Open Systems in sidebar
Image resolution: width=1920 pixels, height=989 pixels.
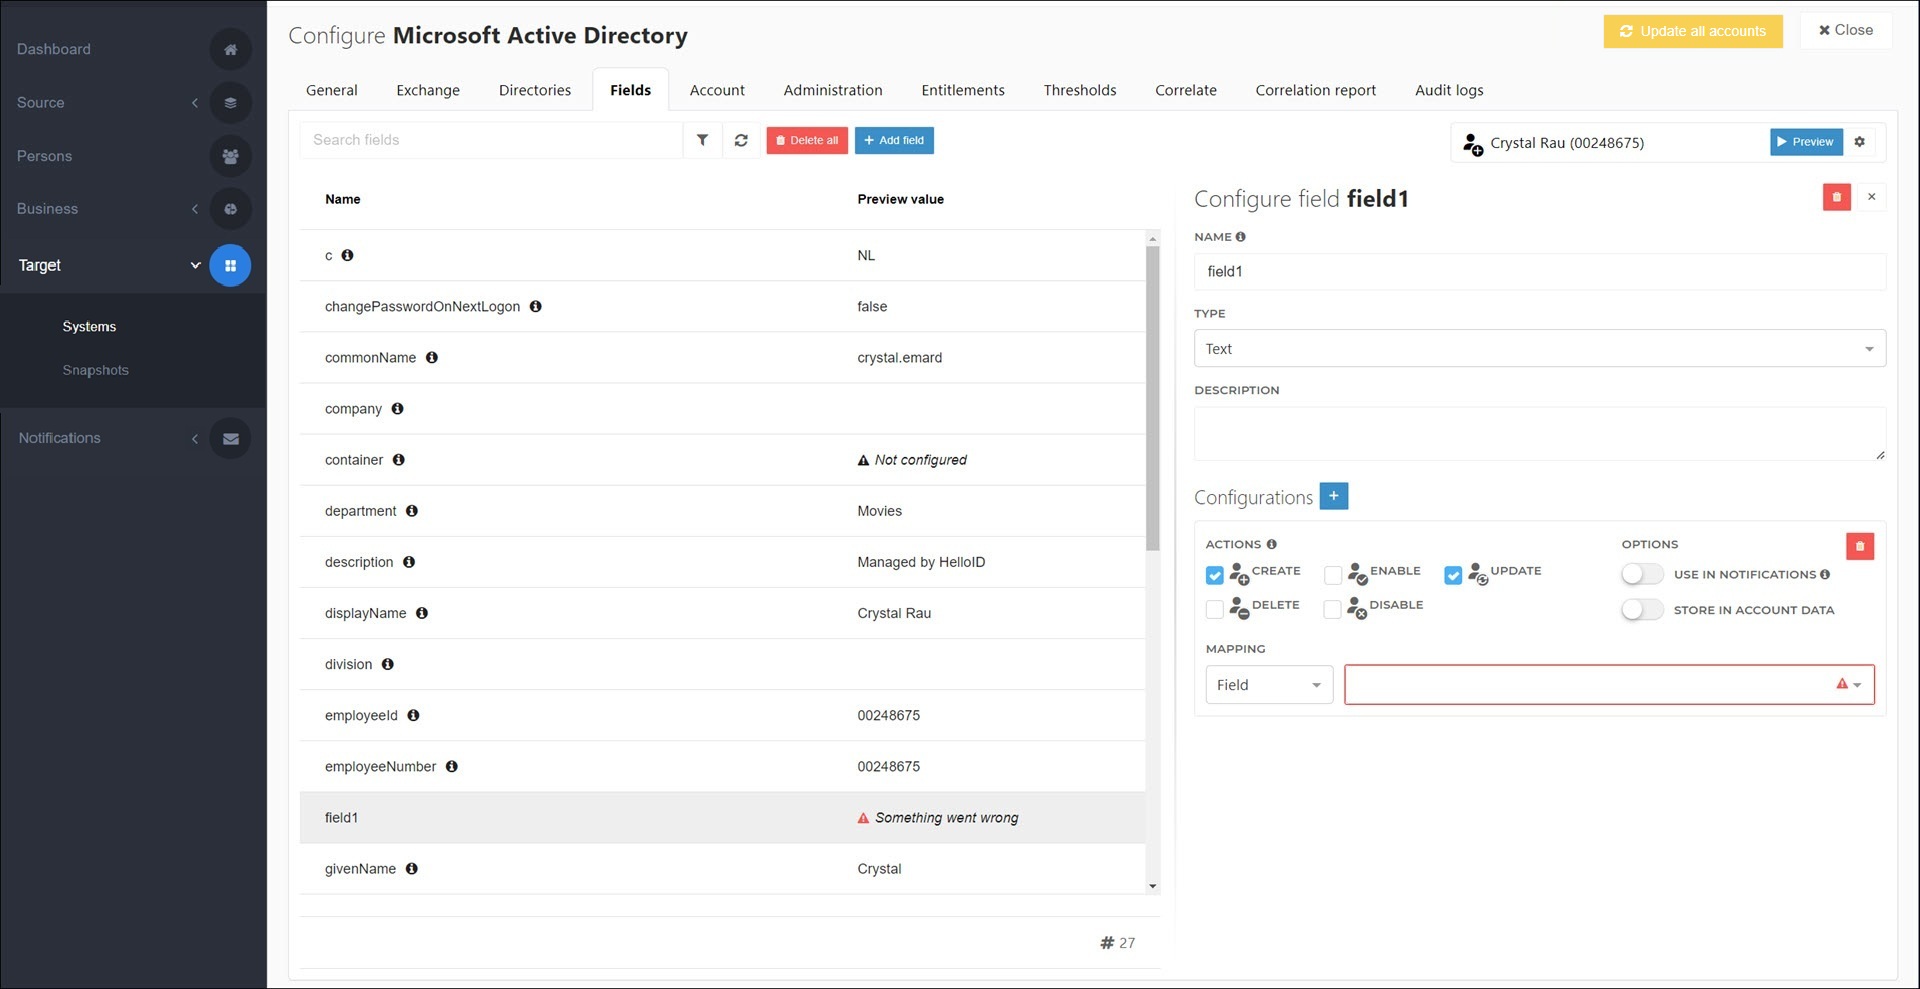(x=89, y=327)
